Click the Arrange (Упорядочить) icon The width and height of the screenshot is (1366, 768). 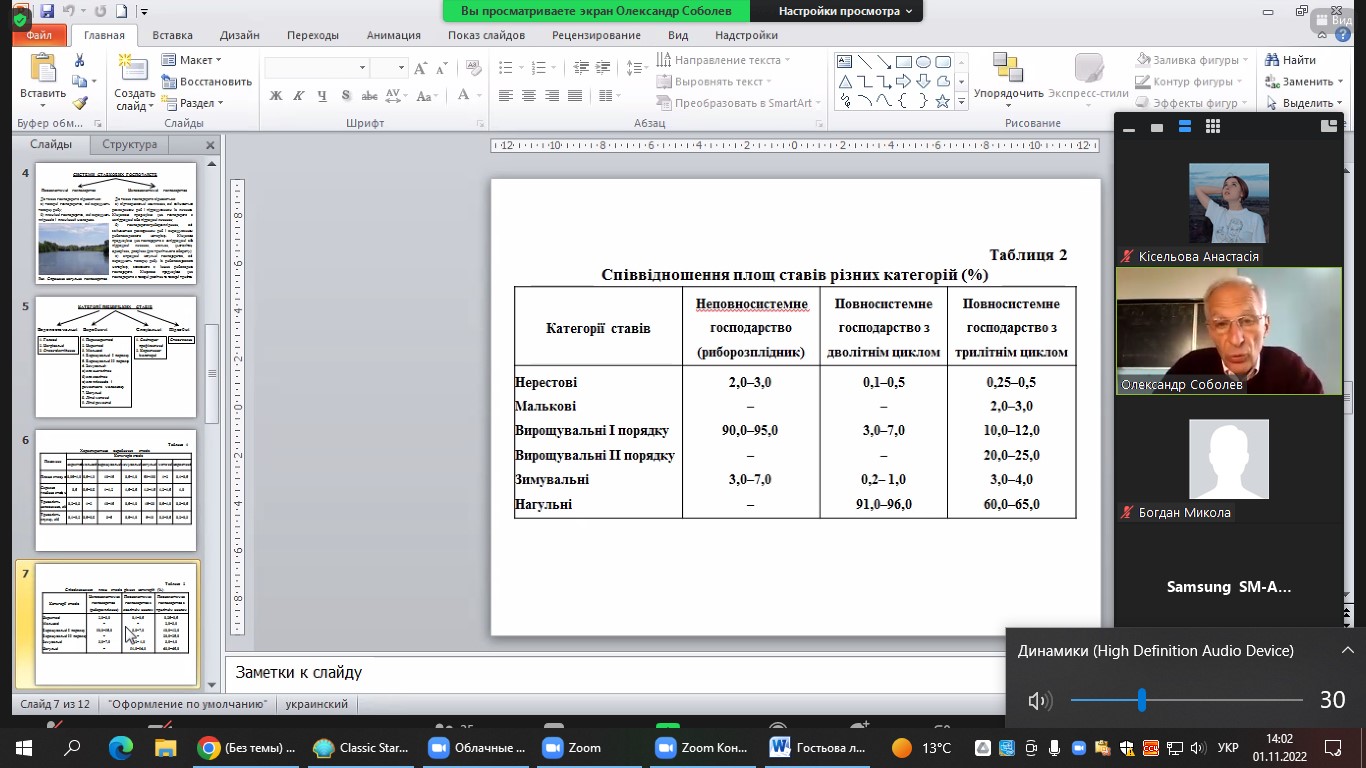coord(1008,70)
